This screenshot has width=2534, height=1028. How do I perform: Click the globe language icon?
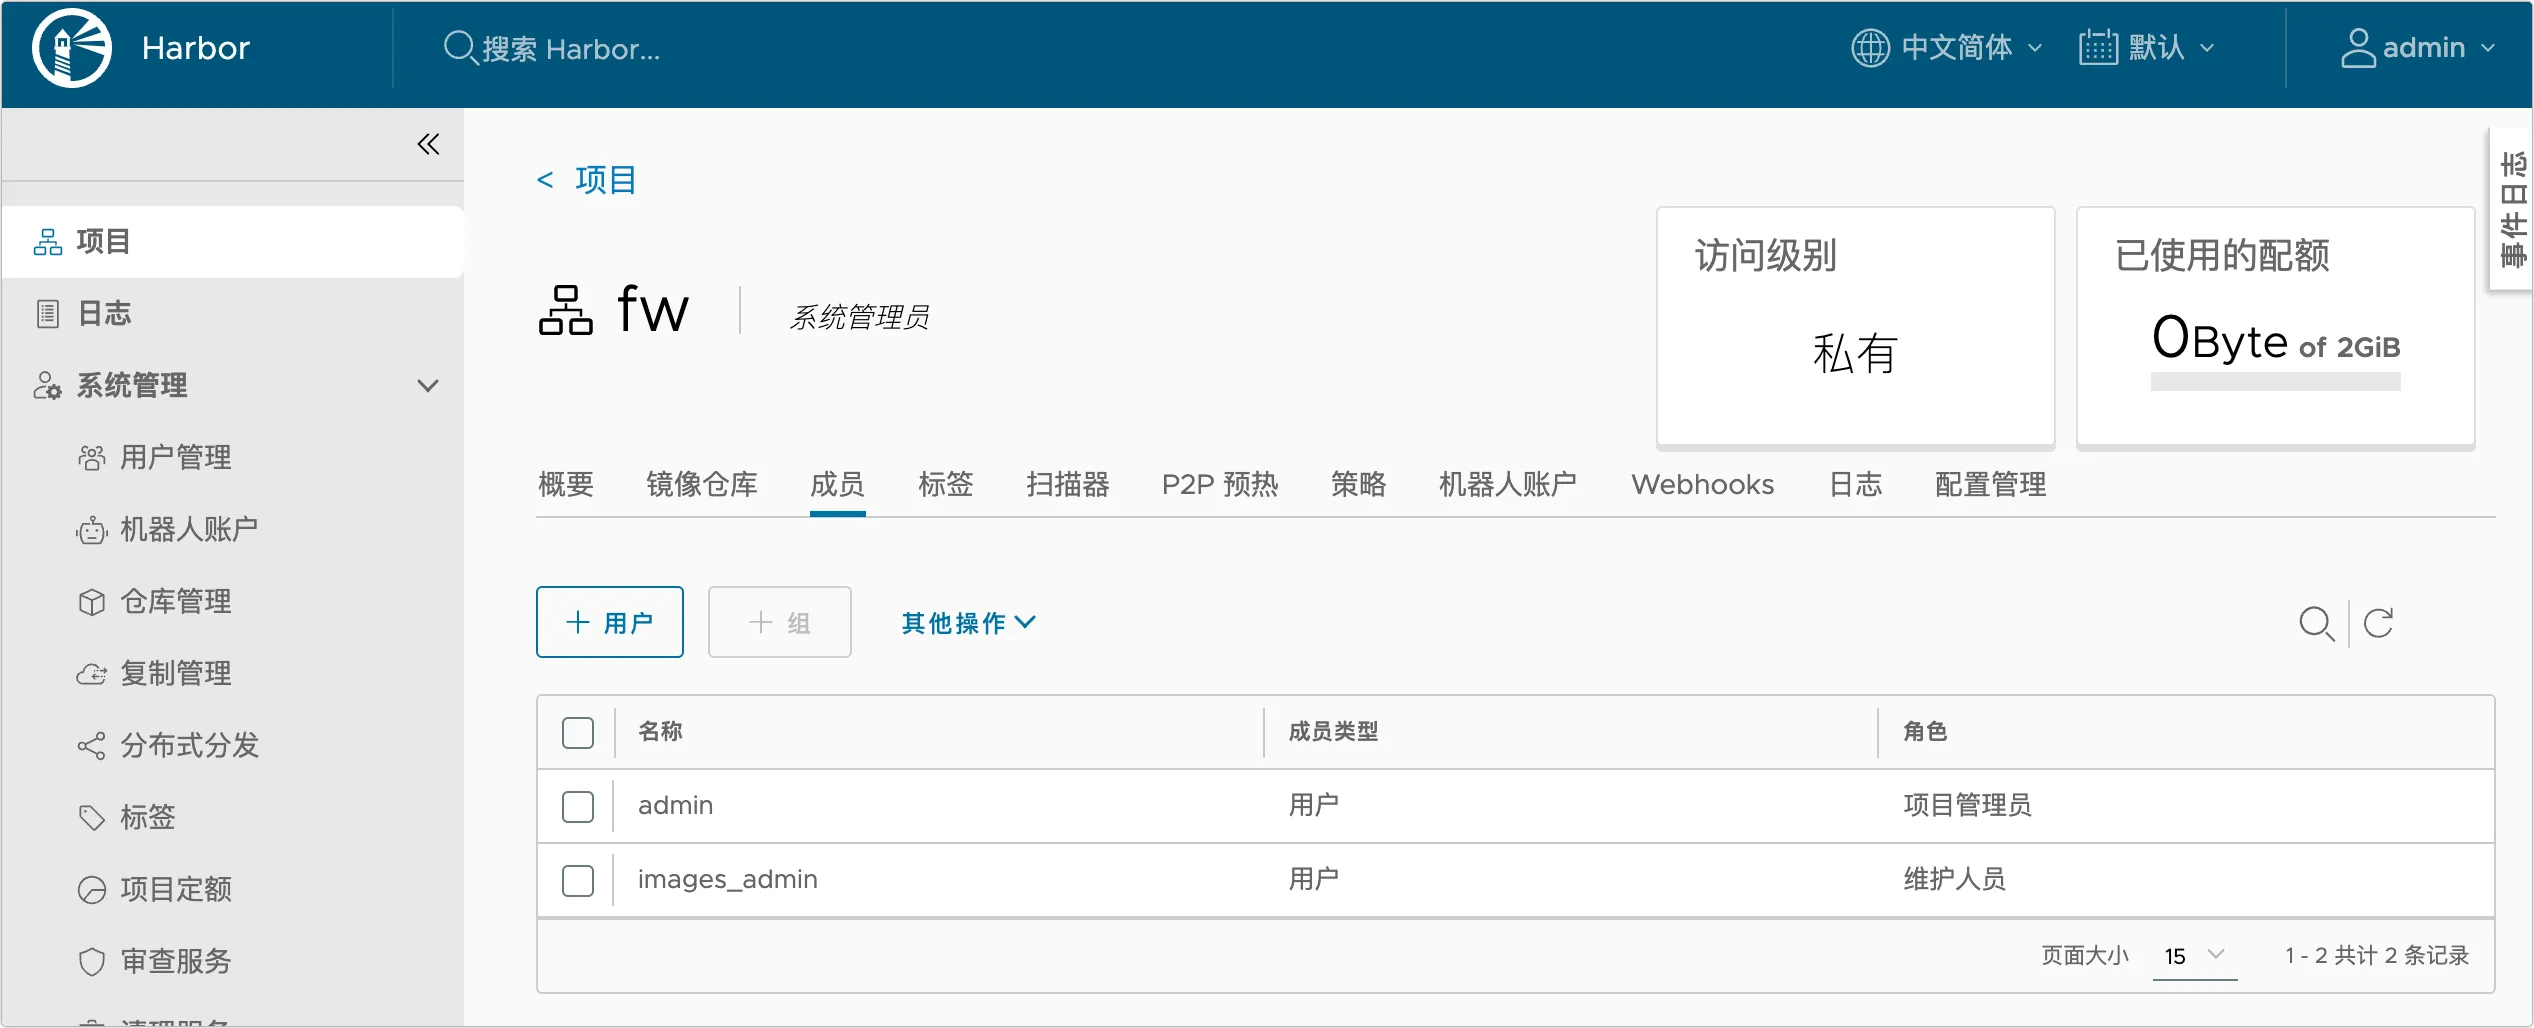click(x=1870, y=48)
